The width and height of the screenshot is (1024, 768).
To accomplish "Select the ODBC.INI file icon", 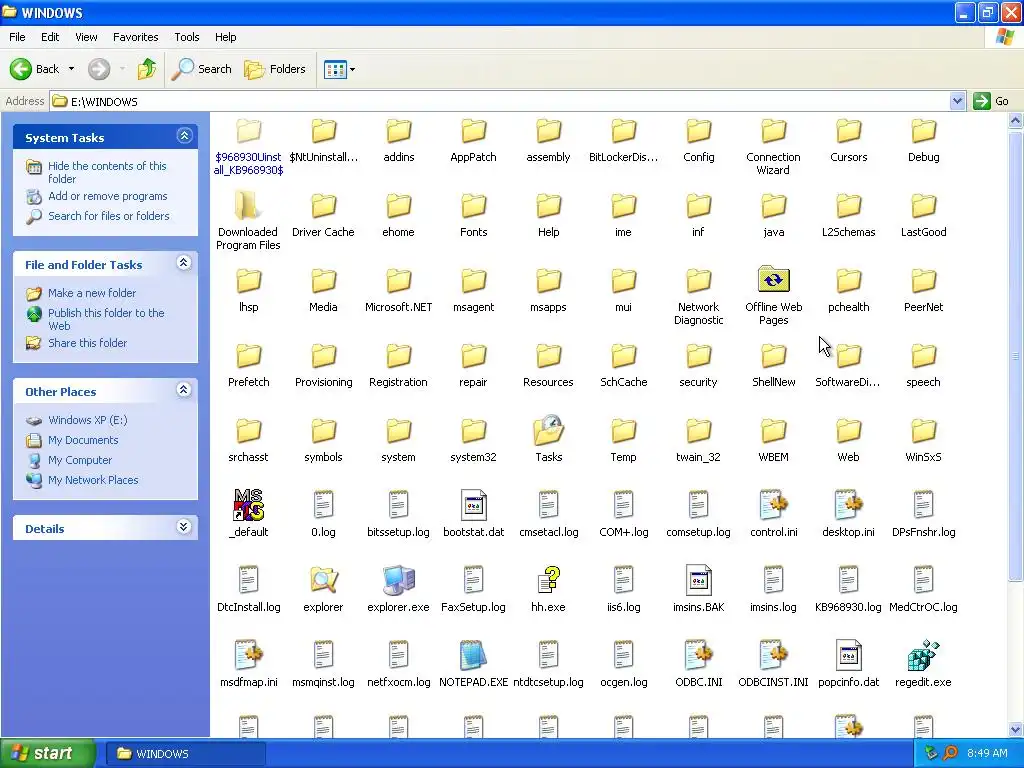I will tap(698, 655).
